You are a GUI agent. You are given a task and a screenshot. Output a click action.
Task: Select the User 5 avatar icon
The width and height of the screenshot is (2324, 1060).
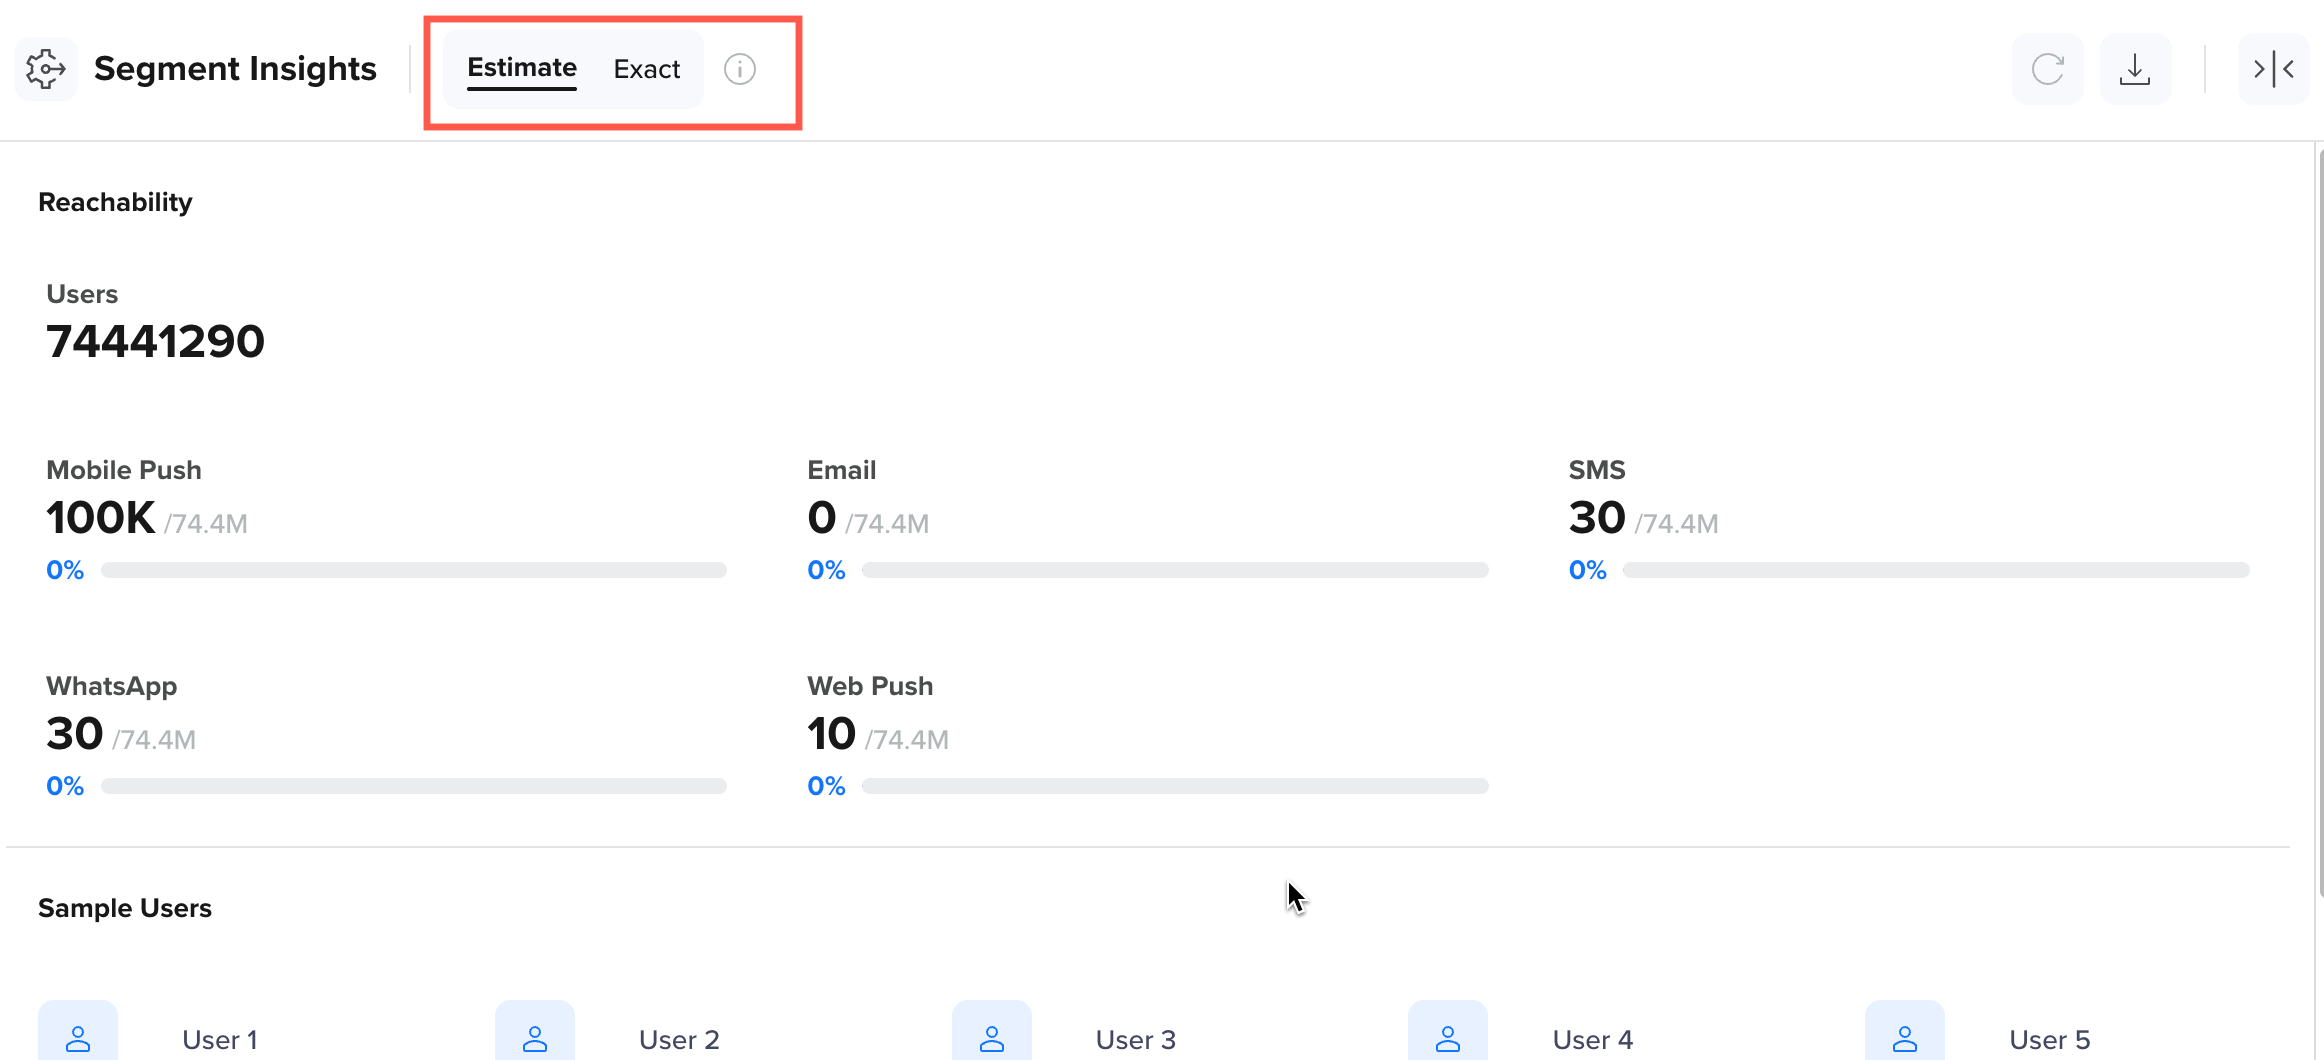click(1905, 1037)
